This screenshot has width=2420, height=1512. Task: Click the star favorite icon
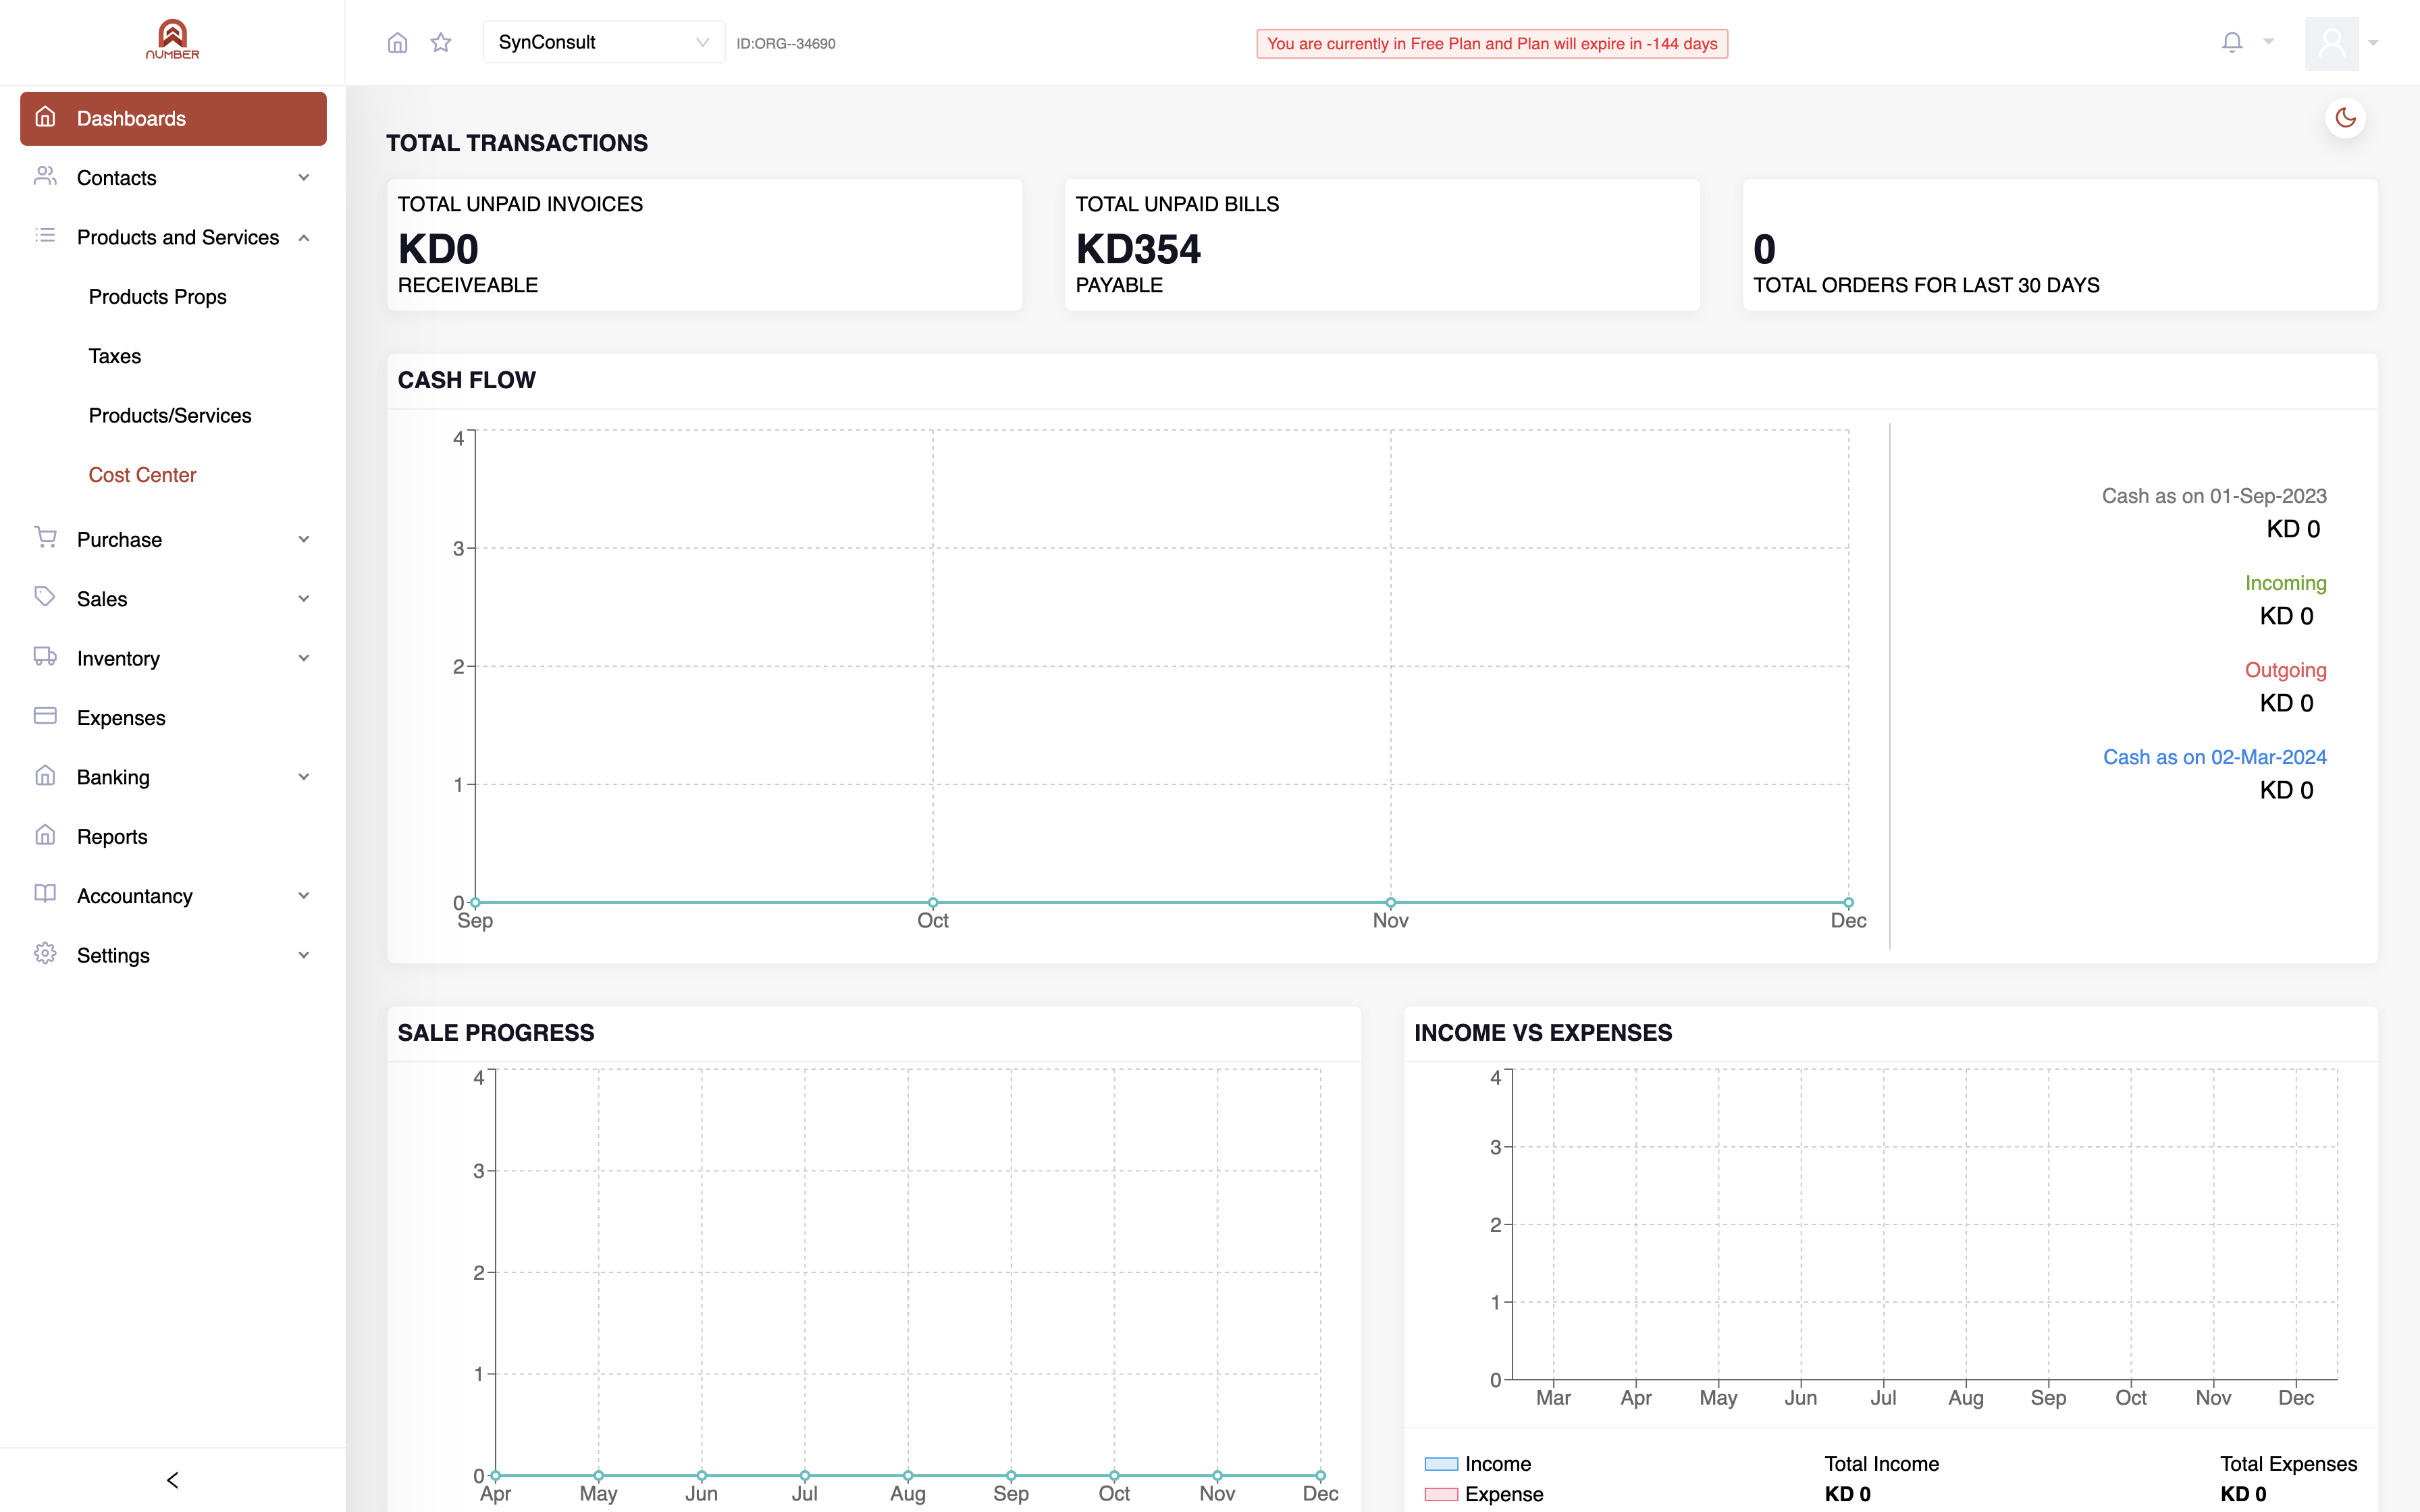[441, 43]
